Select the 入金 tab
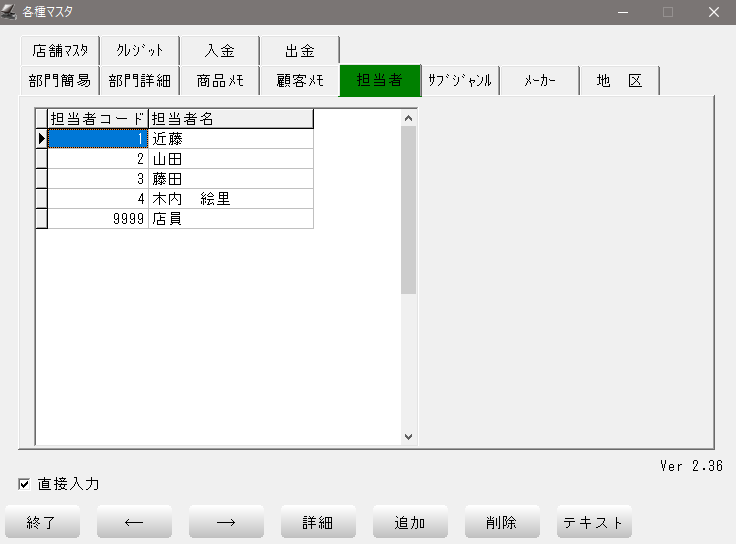736x544 pixels. [x=219, y=51]
